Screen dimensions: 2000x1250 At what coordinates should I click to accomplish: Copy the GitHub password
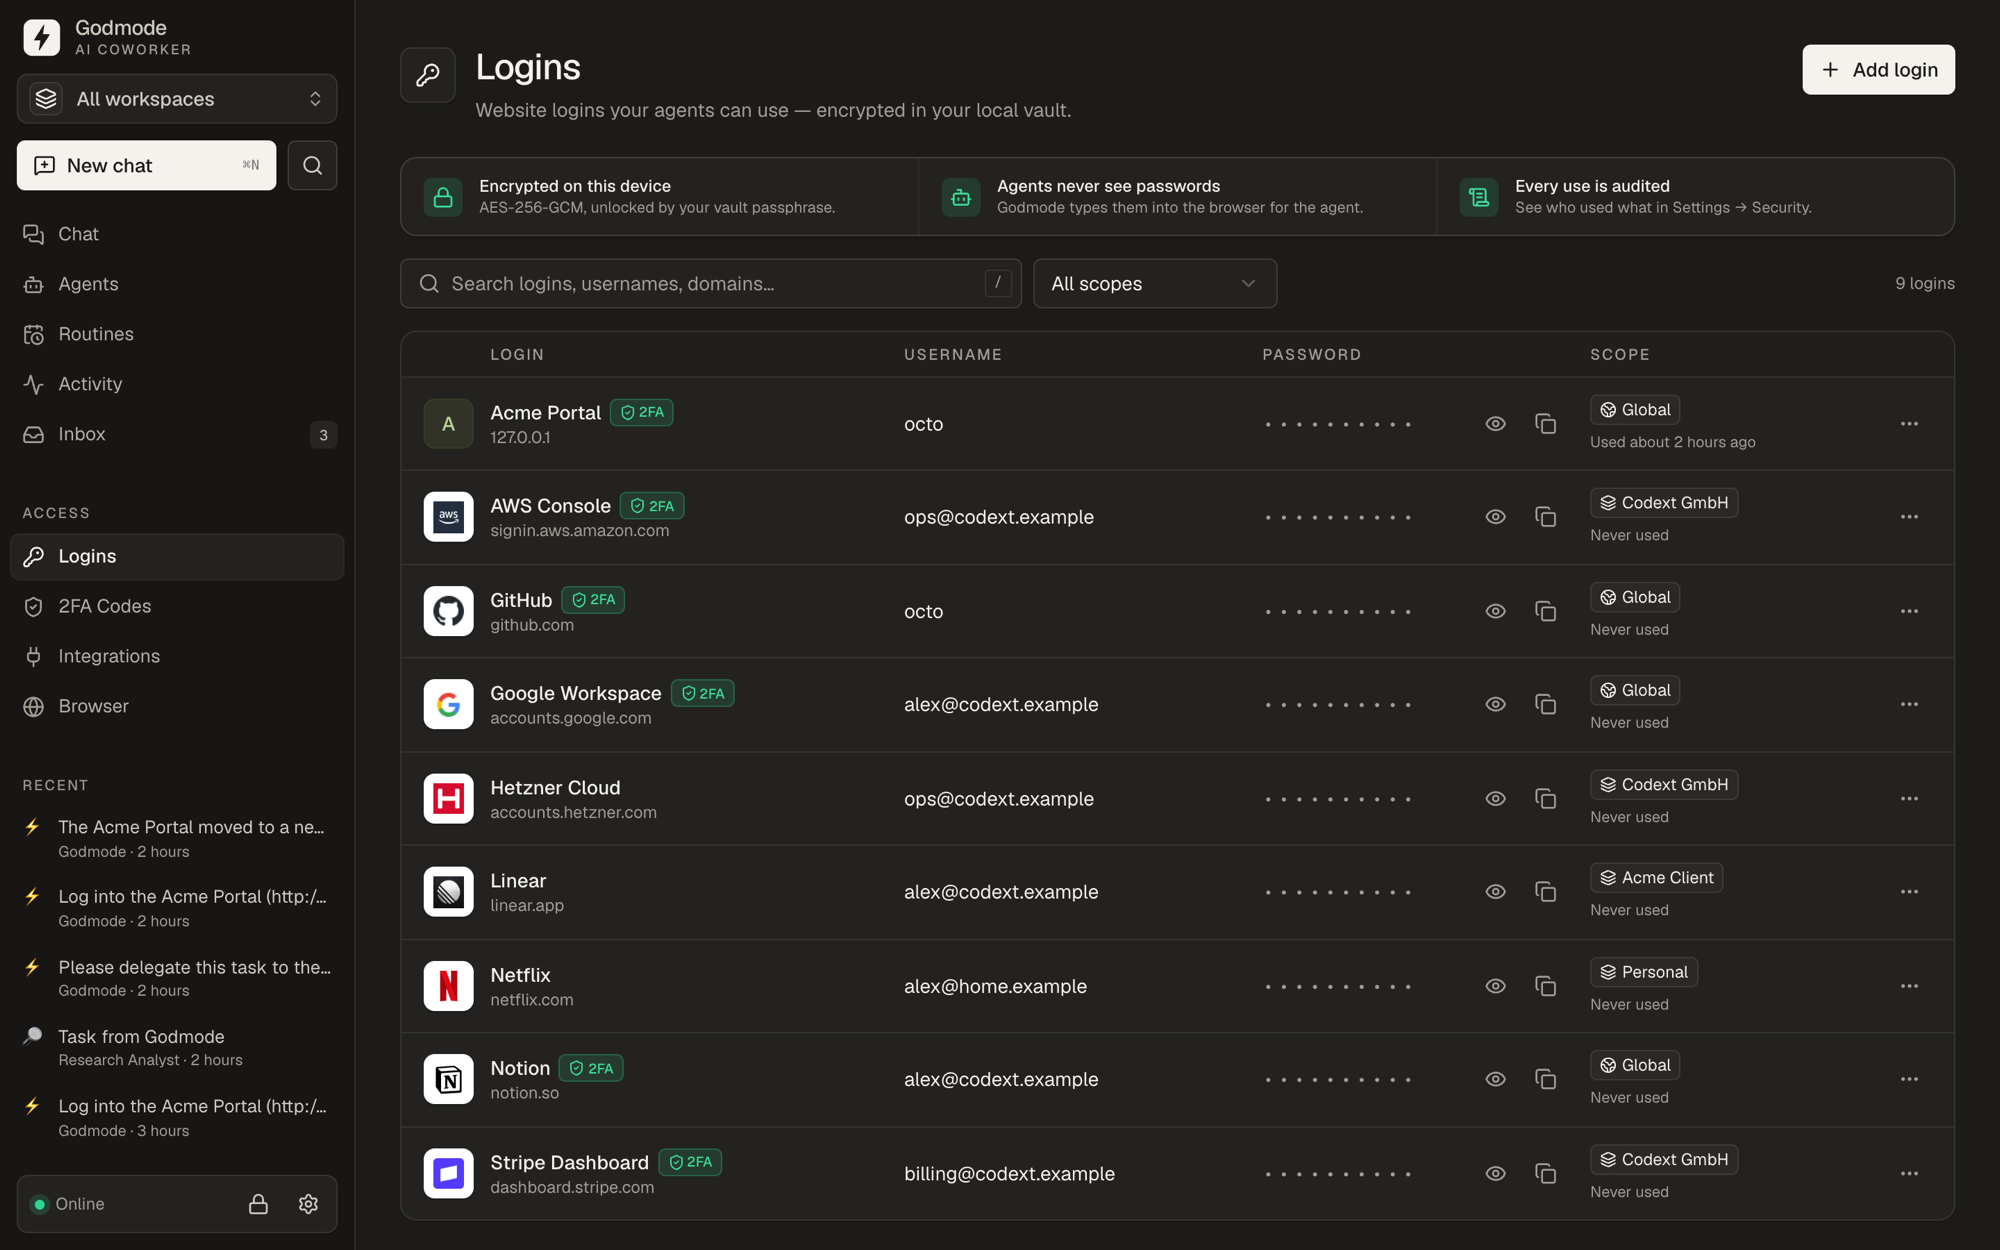coord(1545,611)
